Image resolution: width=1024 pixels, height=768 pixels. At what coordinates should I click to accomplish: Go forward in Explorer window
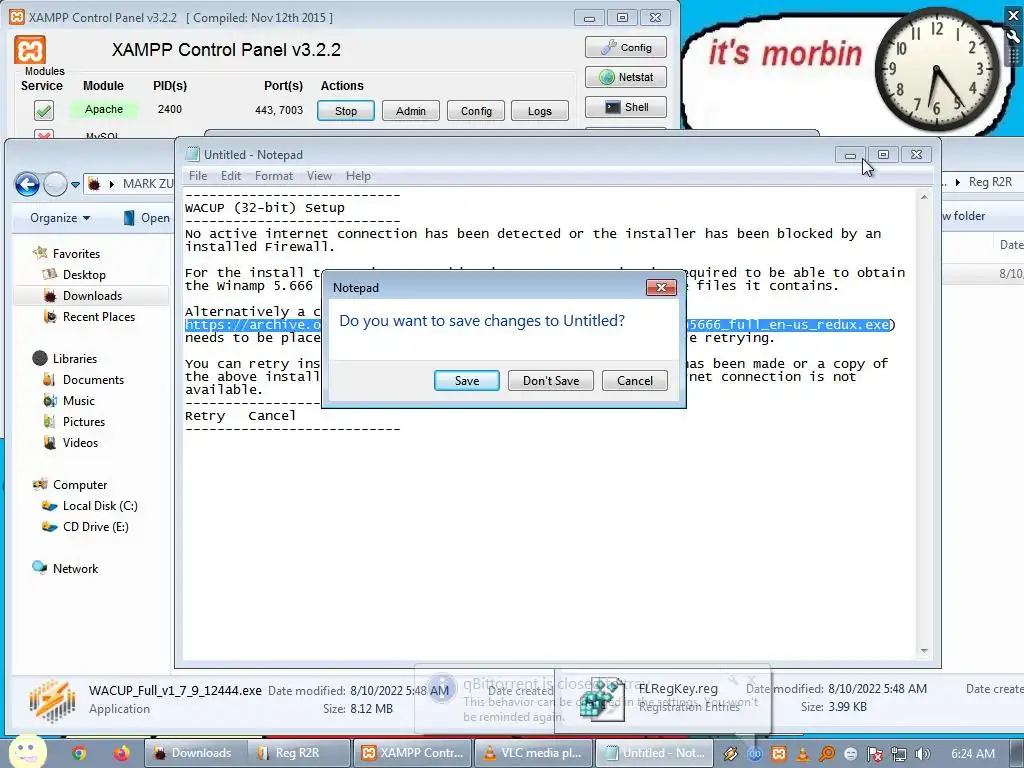56,185
